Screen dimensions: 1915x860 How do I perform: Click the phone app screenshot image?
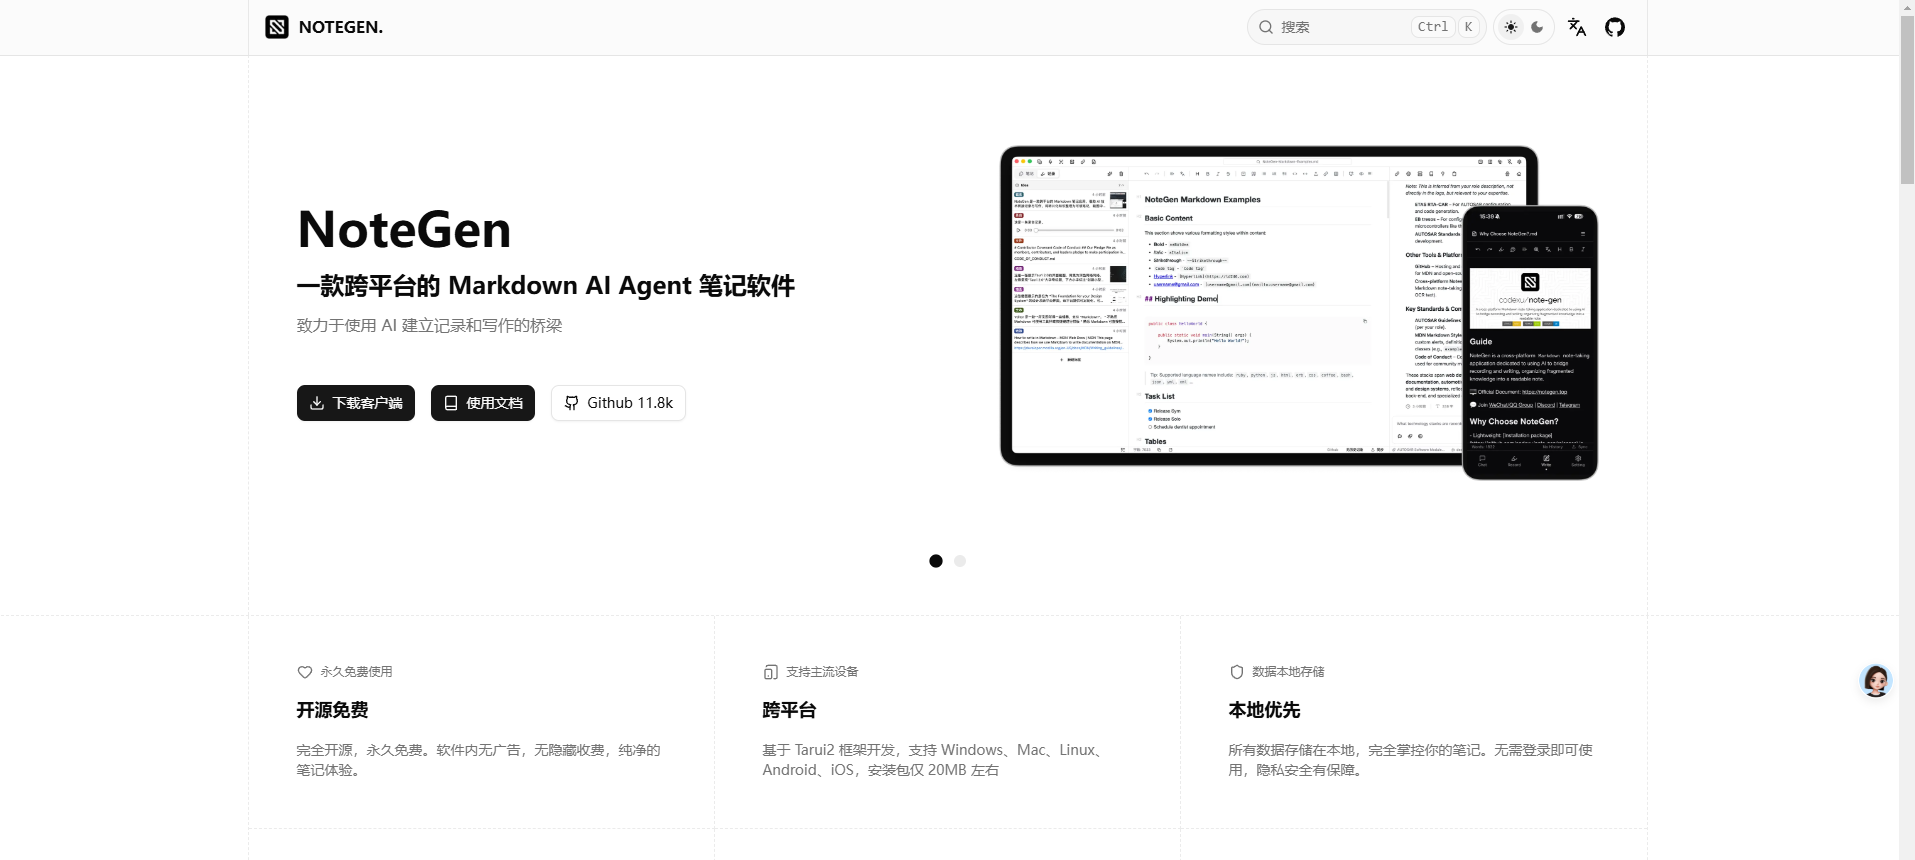[1530, 342]
